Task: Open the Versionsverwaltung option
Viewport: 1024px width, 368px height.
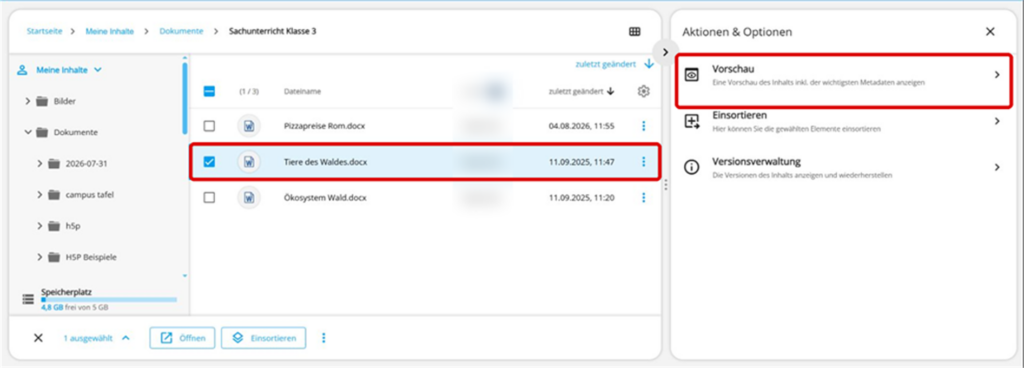Action: coord(844,168)
